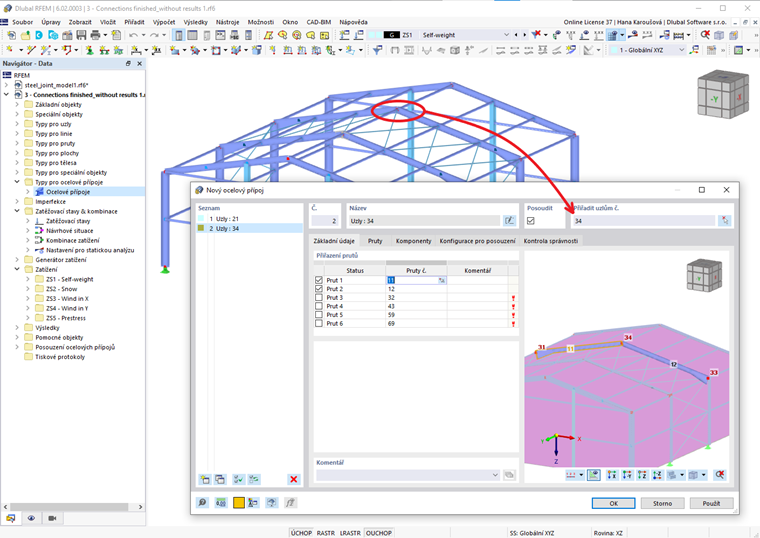Switch to the Kontrola správnosti tab
The image size is (760, 538).
tap(551, 241)
